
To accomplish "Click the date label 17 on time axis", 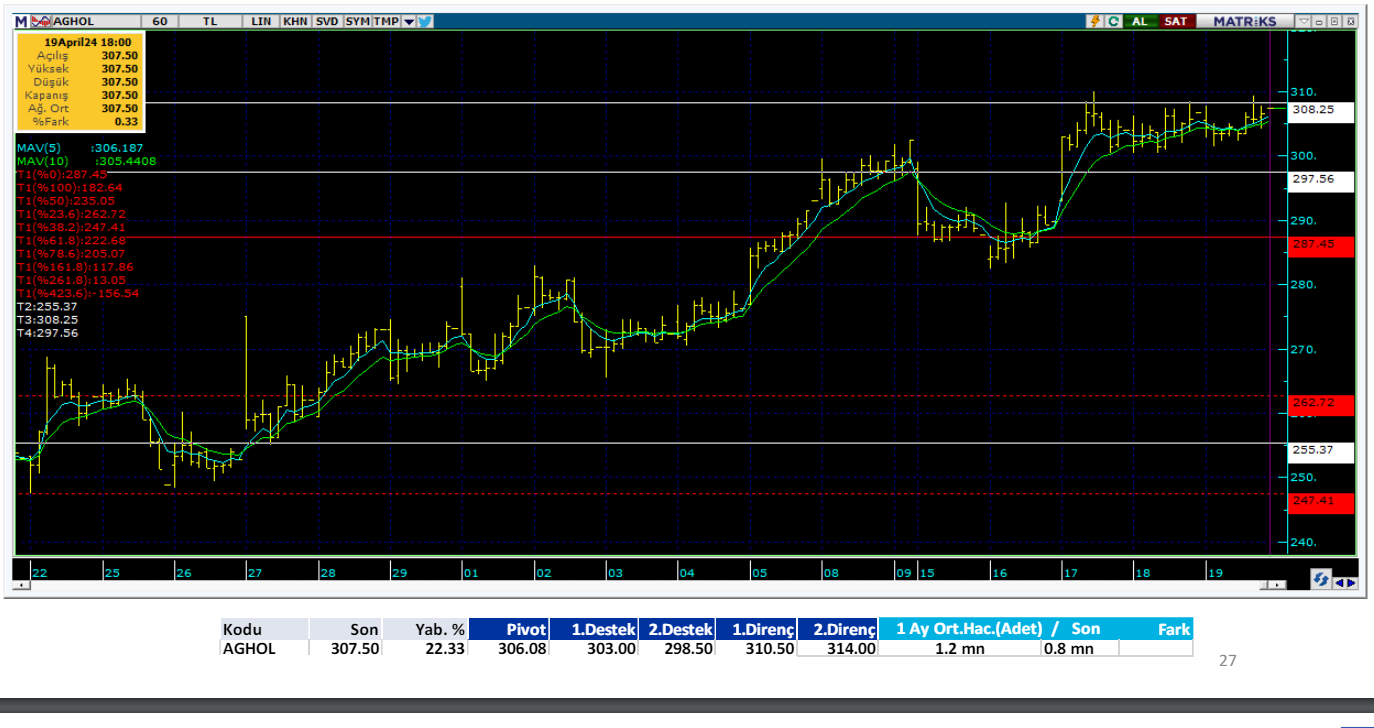I will (1070, 573).
